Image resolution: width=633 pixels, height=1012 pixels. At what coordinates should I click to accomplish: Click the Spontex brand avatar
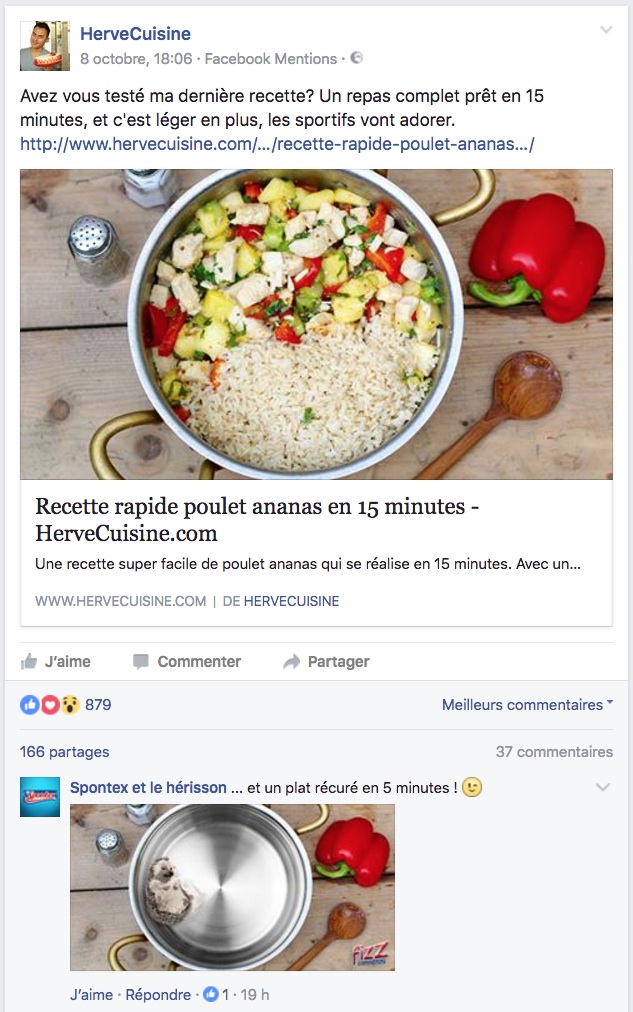click(x=40, y=797)
